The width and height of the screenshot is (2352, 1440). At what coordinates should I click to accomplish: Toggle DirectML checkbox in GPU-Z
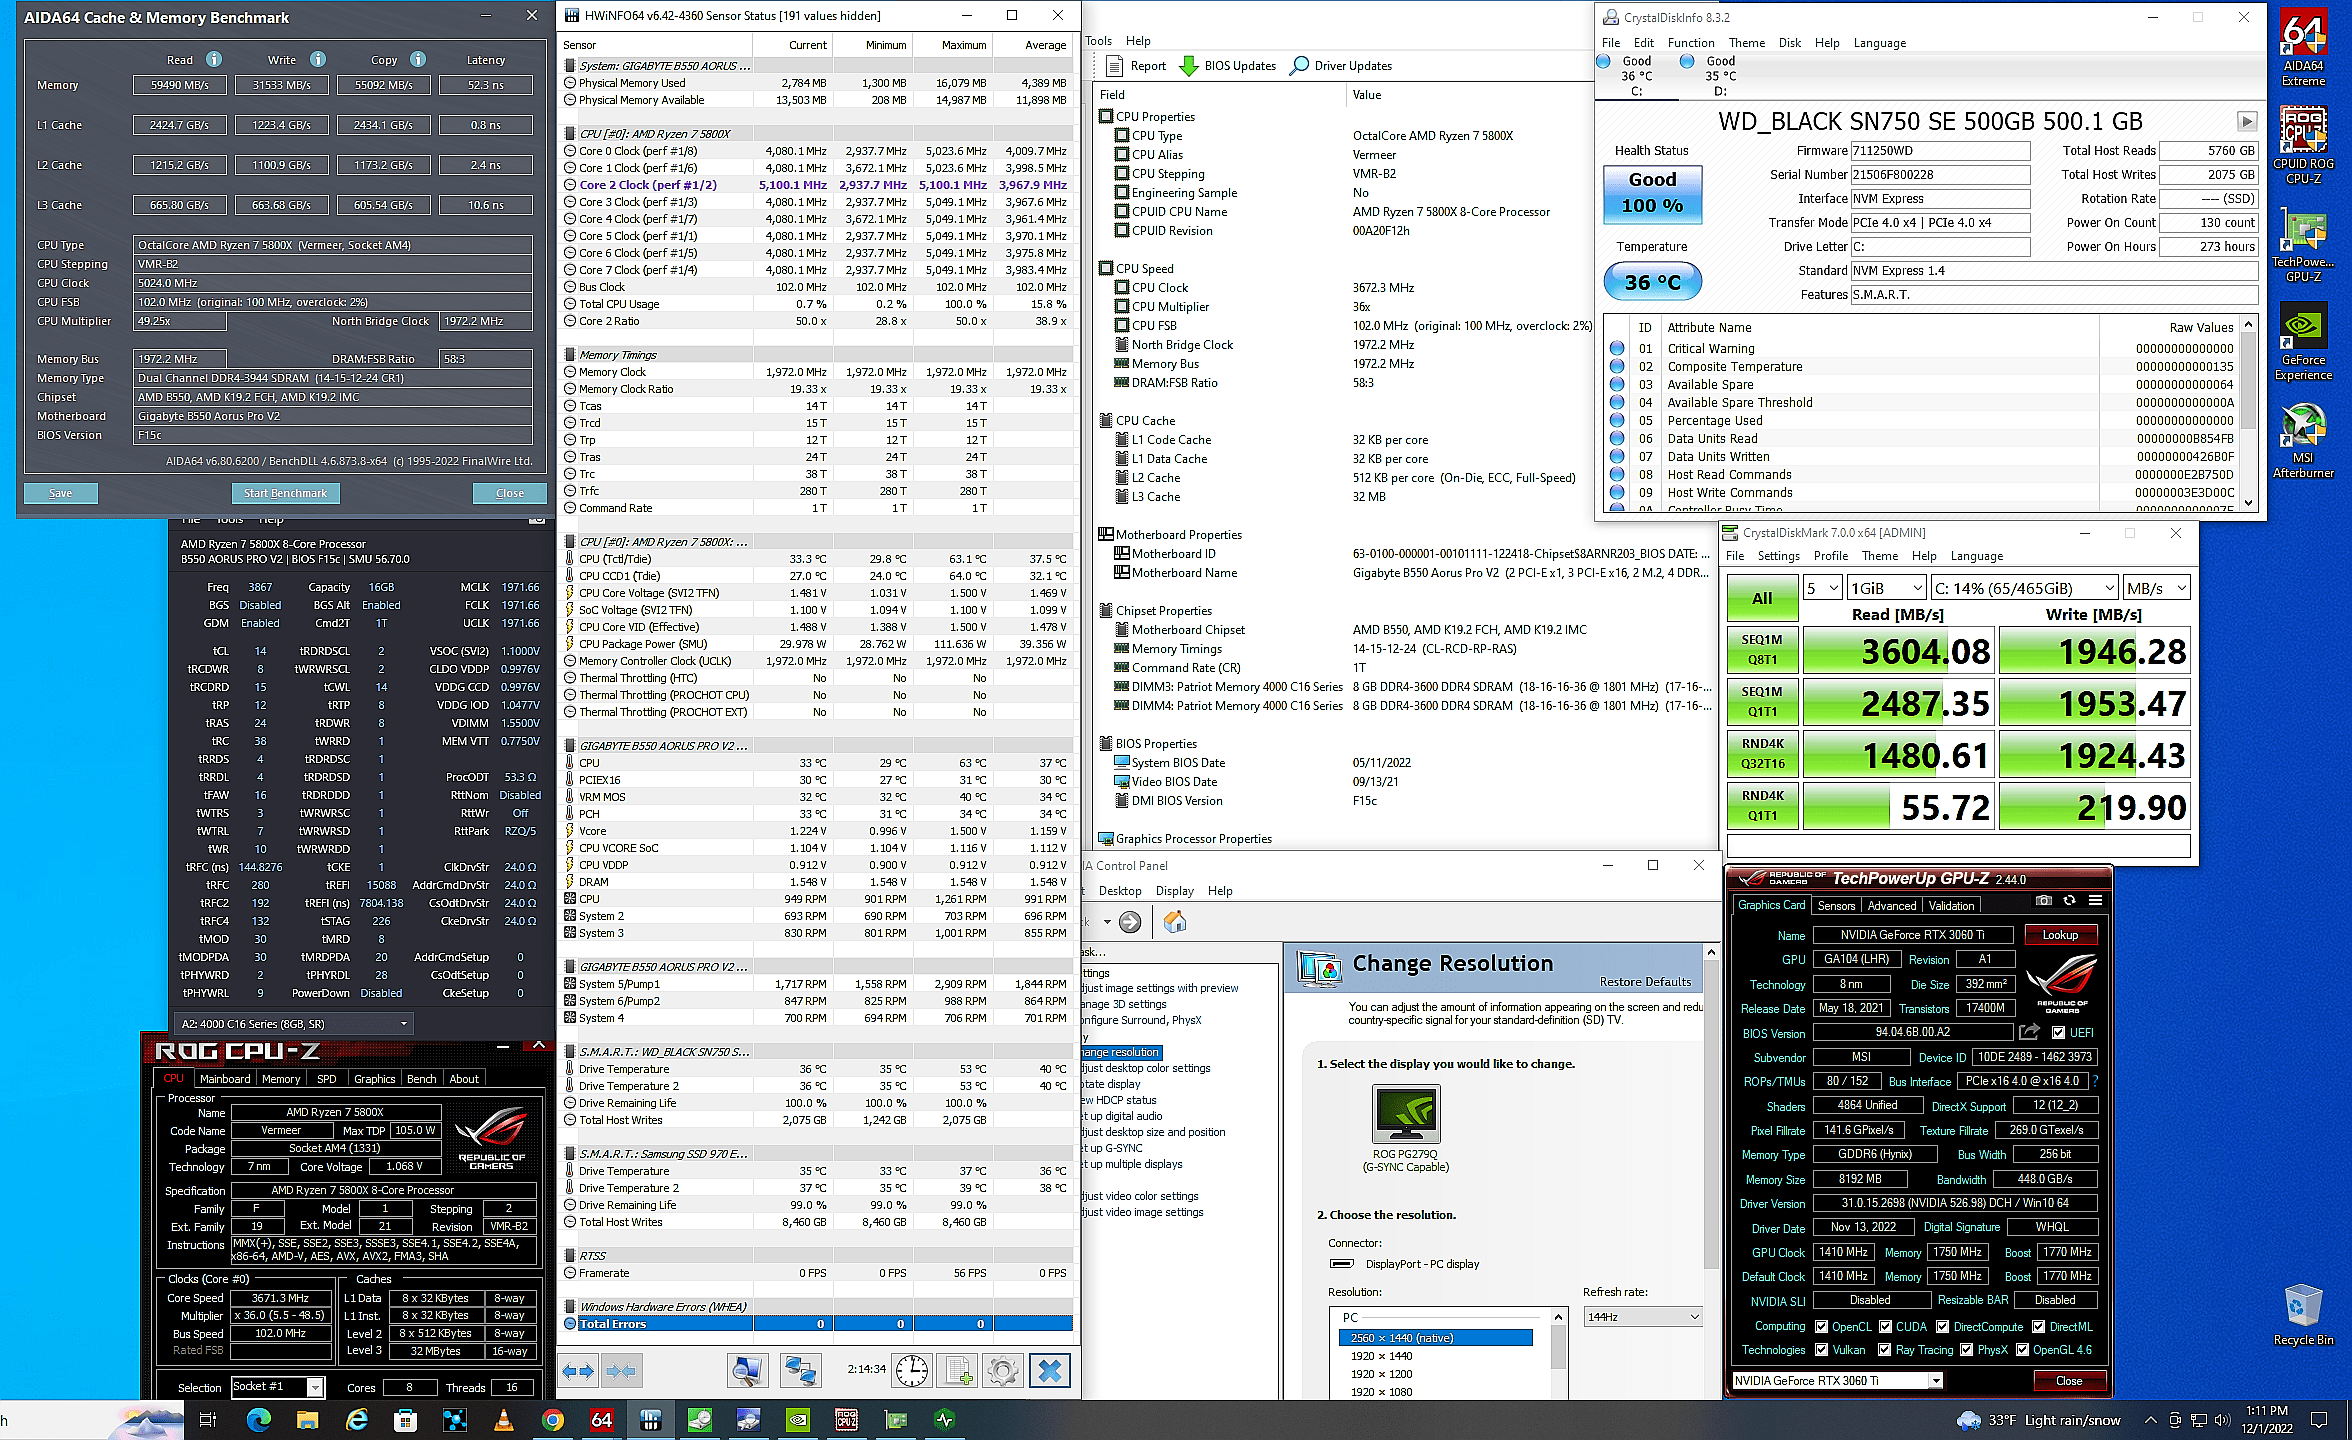point(2038,1327)
